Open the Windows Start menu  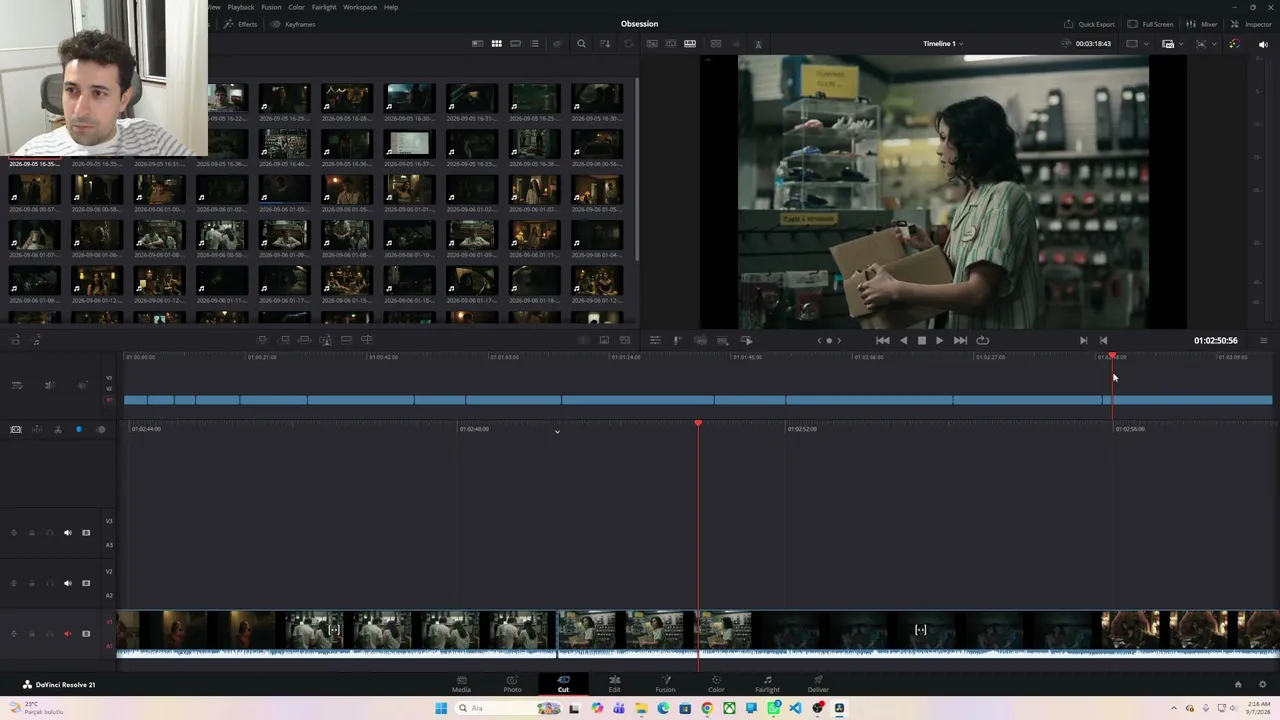(x=441, y=708)
